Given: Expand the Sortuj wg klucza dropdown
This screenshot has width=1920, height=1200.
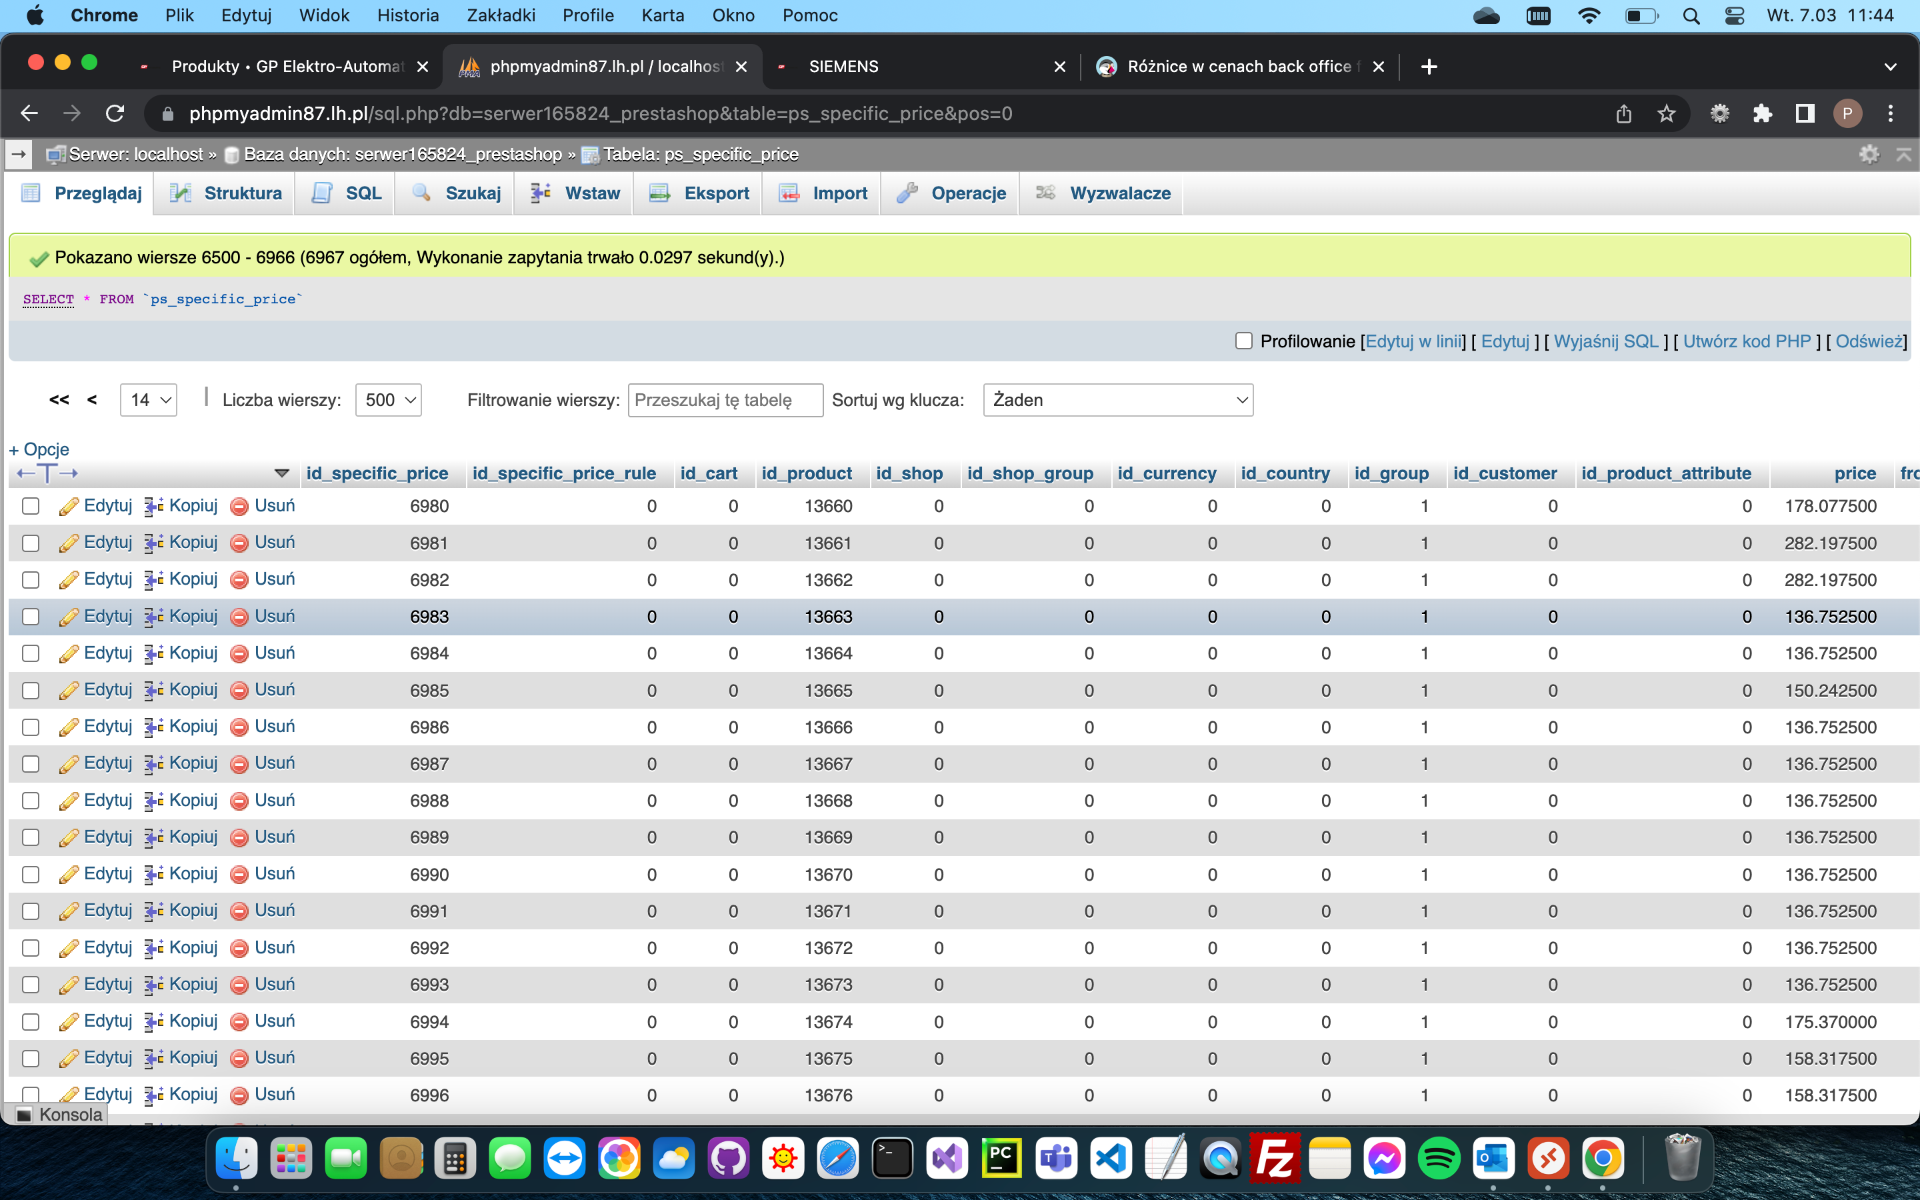Looking at the screenshot, I should coord(1117,400).
